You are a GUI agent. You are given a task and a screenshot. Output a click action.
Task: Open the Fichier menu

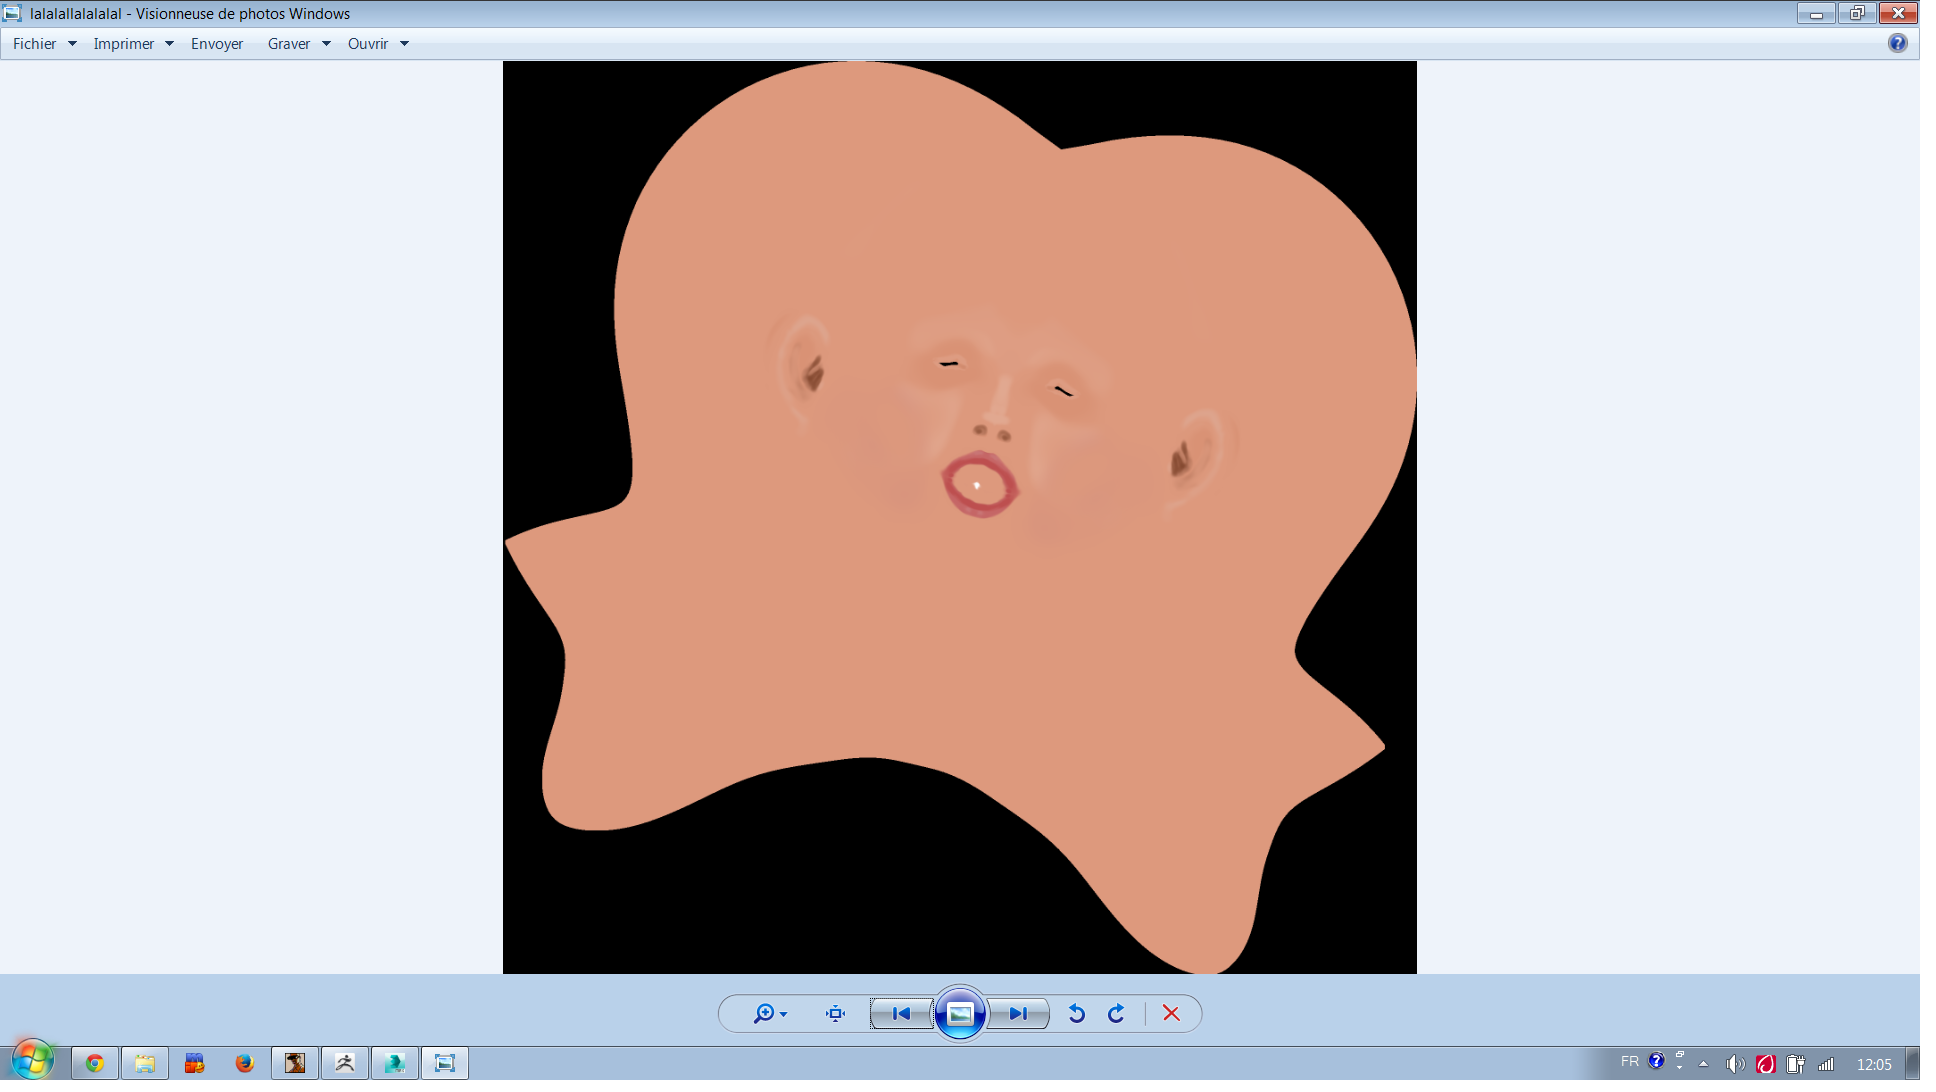click(34, 44)
